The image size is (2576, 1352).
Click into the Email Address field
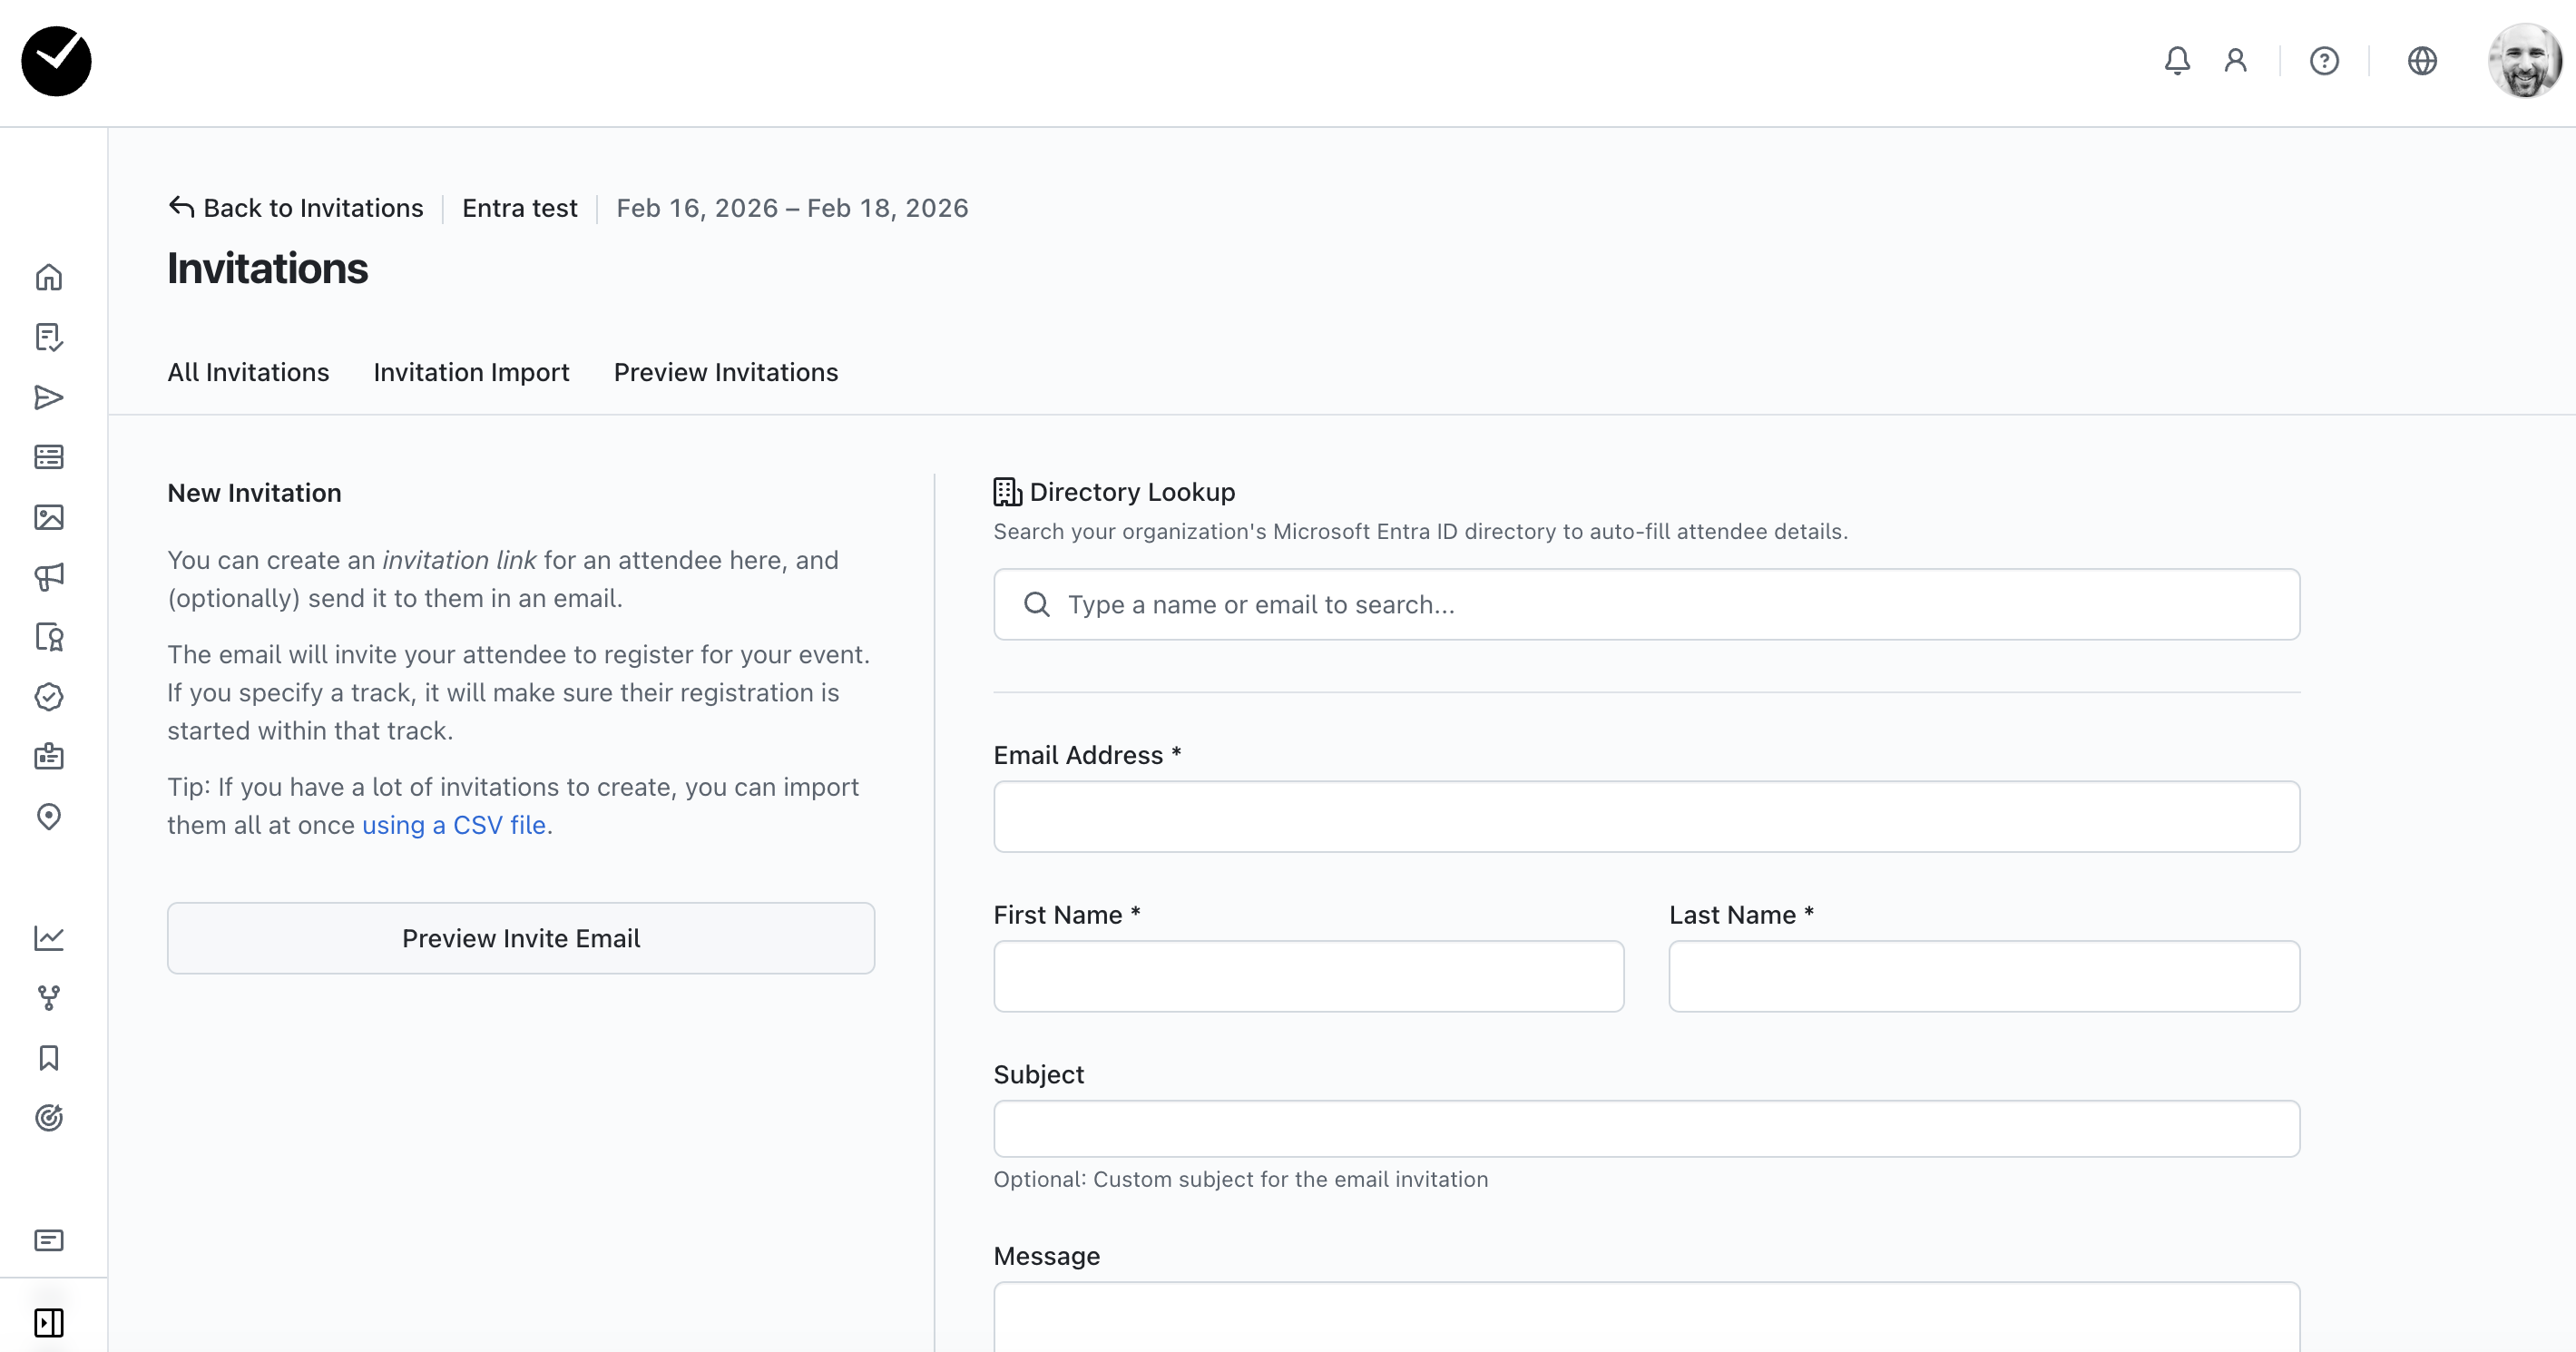1646,817
